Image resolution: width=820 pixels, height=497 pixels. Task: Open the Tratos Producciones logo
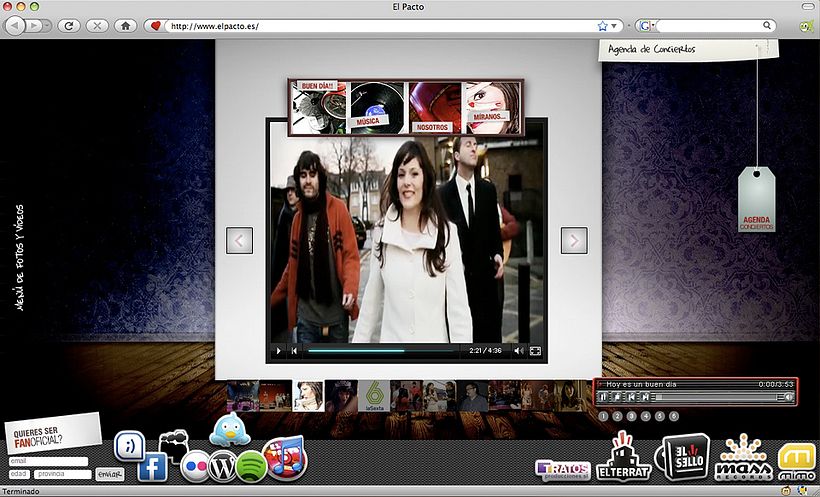click(563, 470)
